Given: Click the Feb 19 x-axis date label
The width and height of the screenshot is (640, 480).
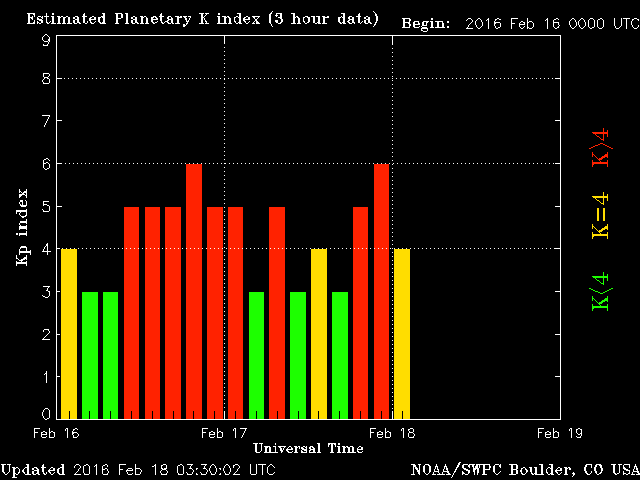Looking at the screenshot, I should click(556, 433).
